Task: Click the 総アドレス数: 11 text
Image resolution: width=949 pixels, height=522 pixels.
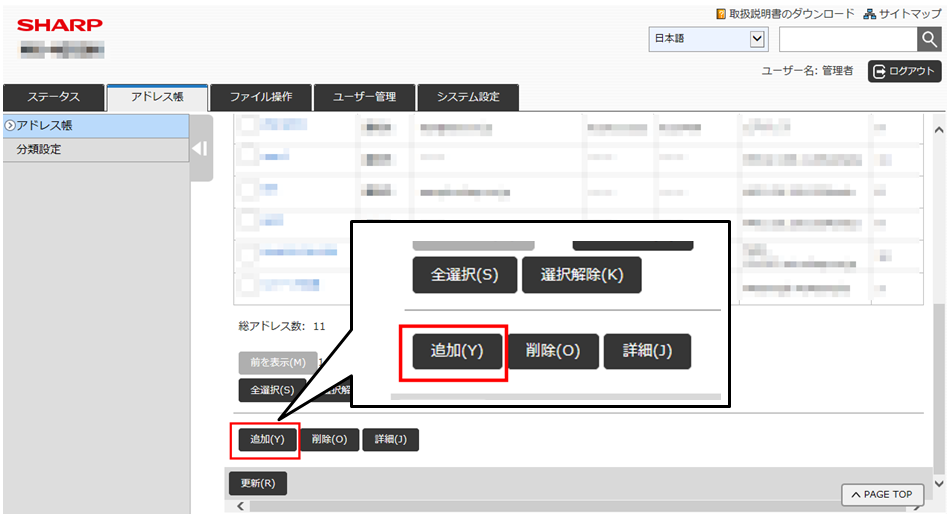Action: click(x=282, y=326)
